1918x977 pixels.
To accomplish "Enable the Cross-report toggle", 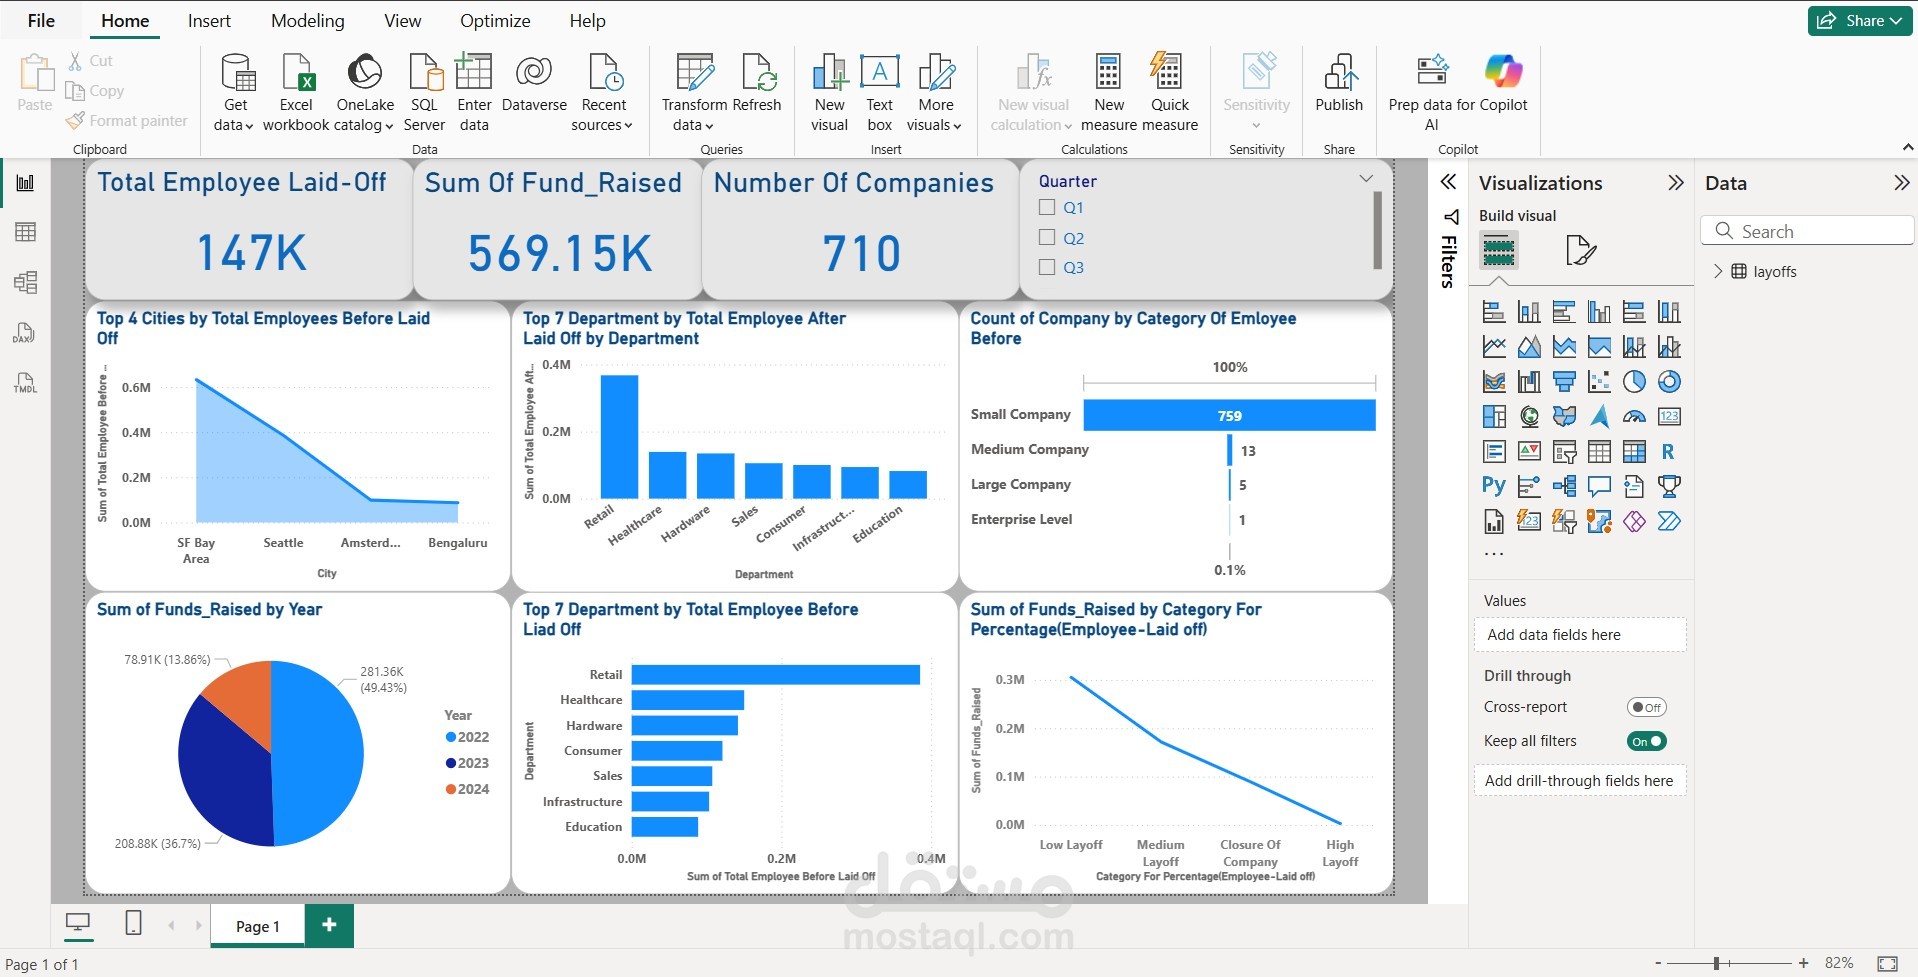I will point(1646,707).
